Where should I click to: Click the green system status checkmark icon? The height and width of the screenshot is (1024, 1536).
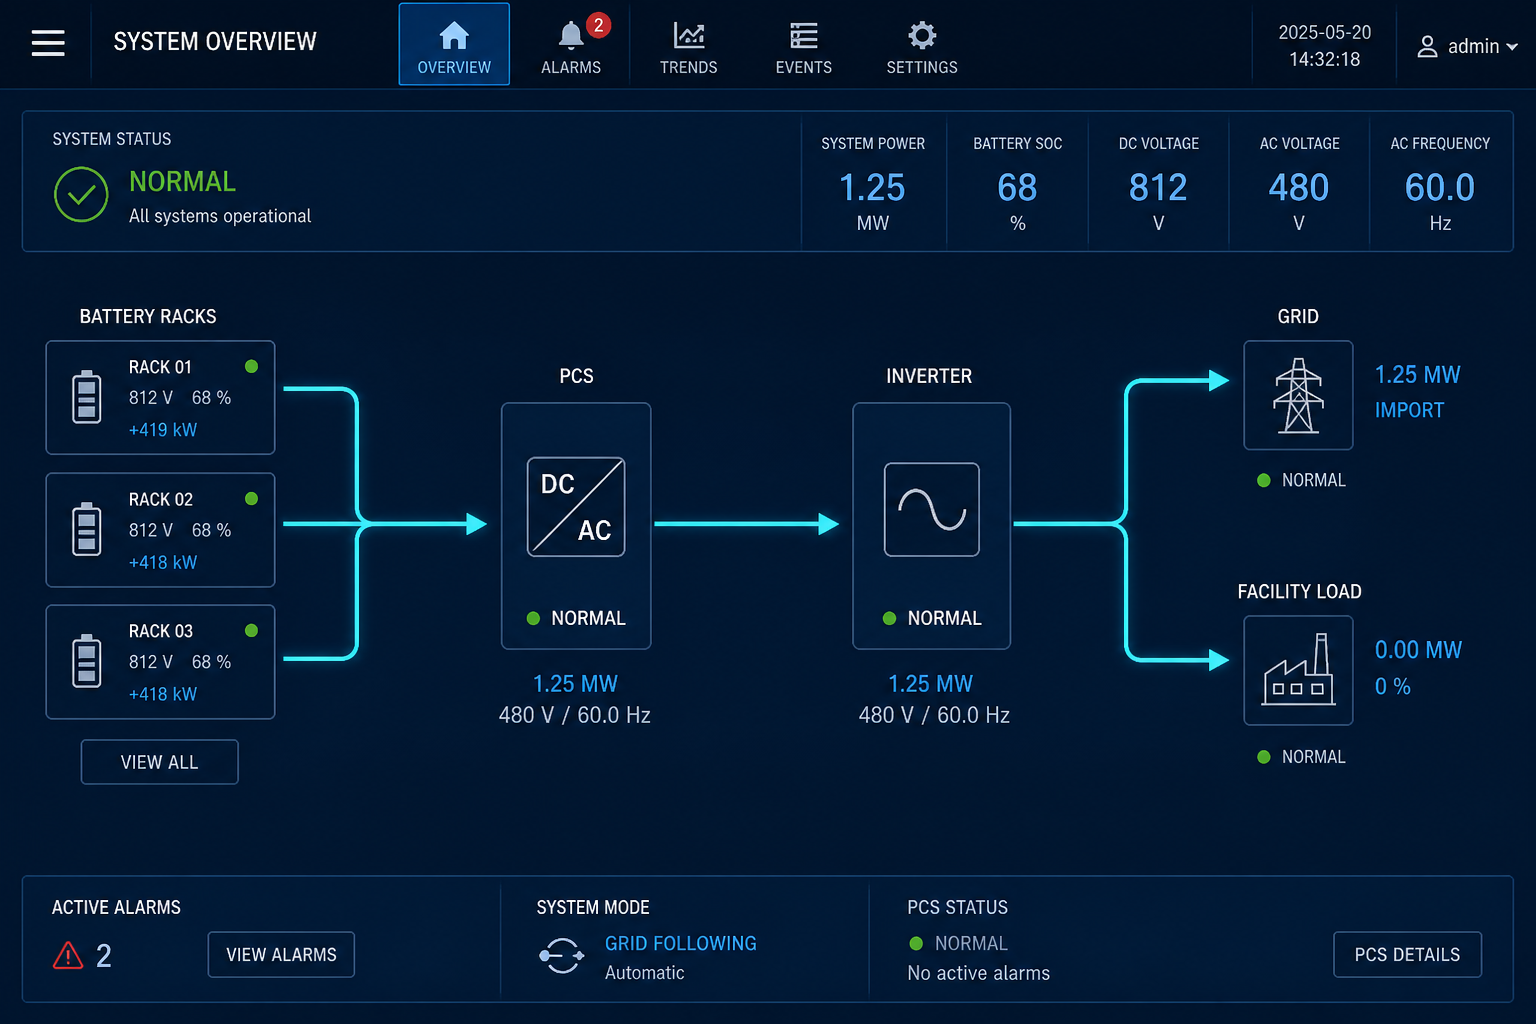click(x=81, y=194)
